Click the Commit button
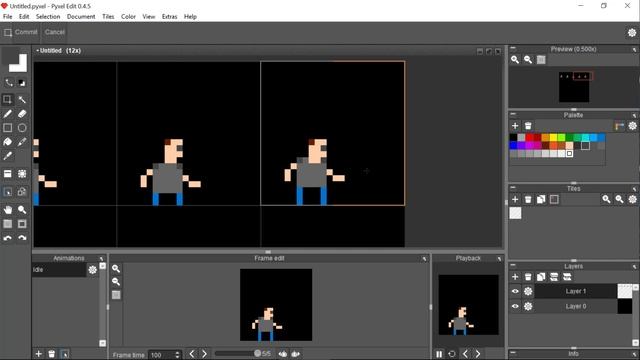Screen dimensions: 640x360 click(x=21, y=32)
